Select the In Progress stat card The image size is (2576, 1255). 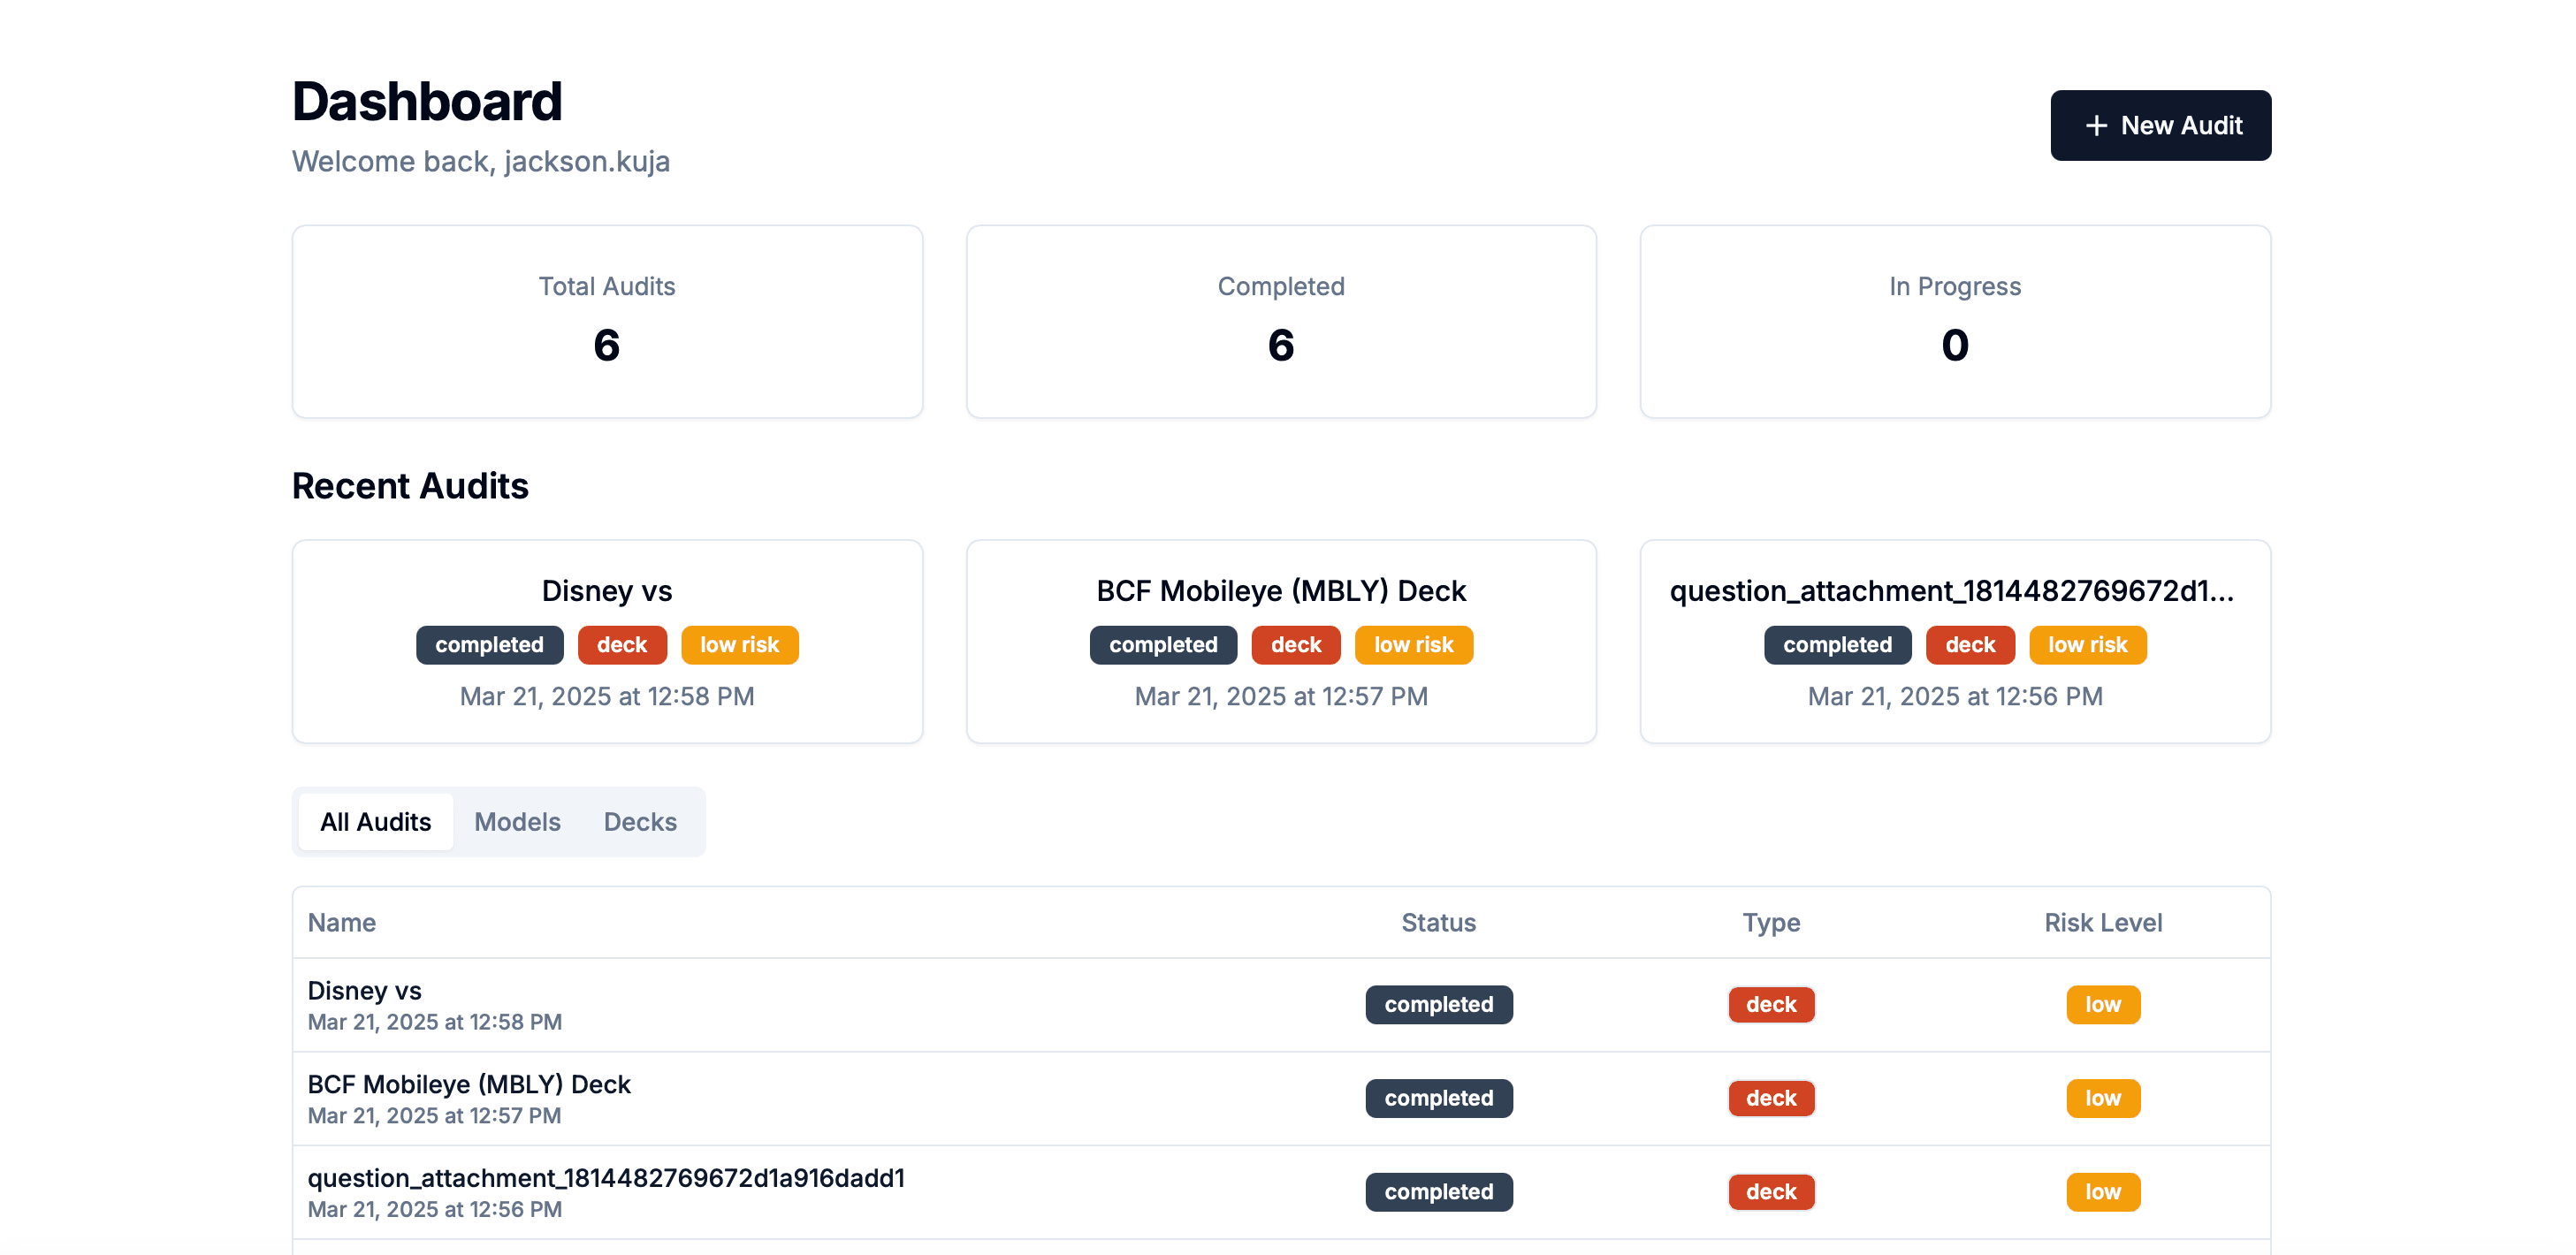[x=1955, y=322]
